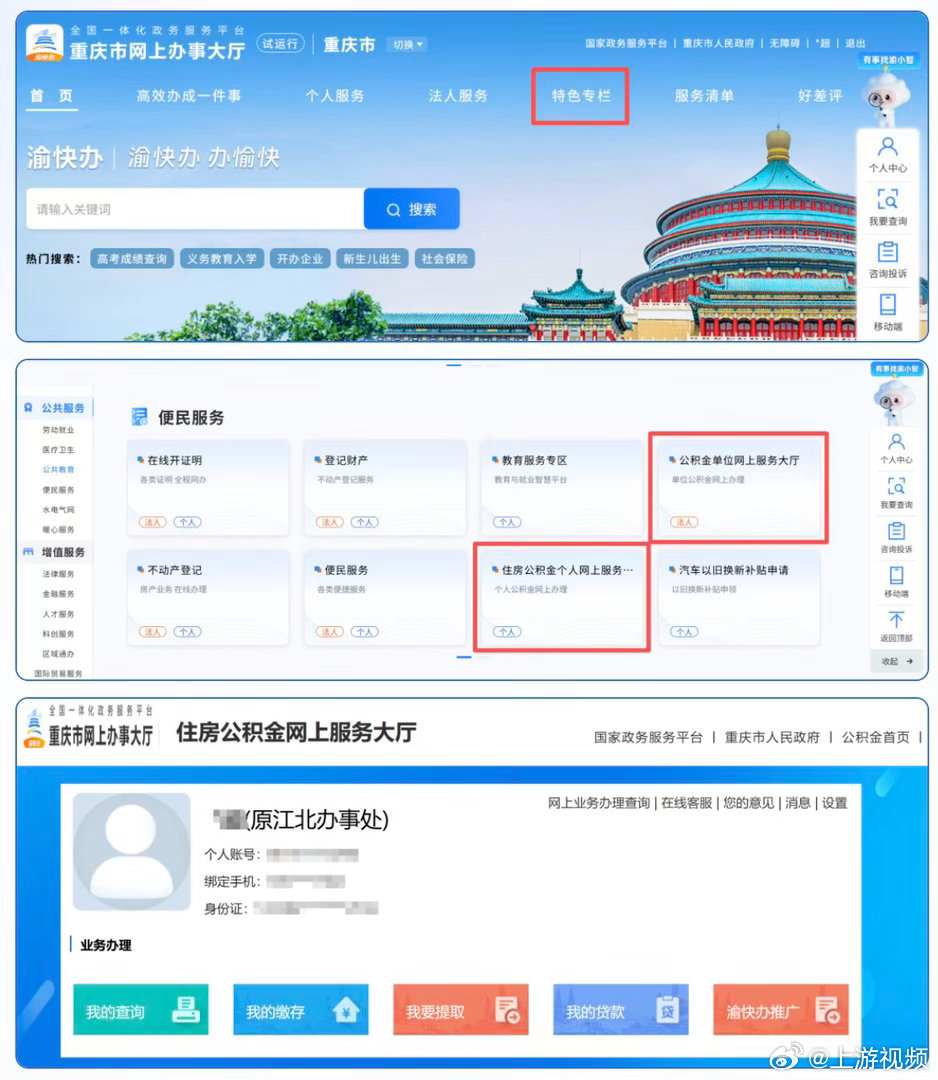This screenshot has height=1080, width=938.
Task: Select hot search tag 义务教育入学
Action: [x=222, y=259]
